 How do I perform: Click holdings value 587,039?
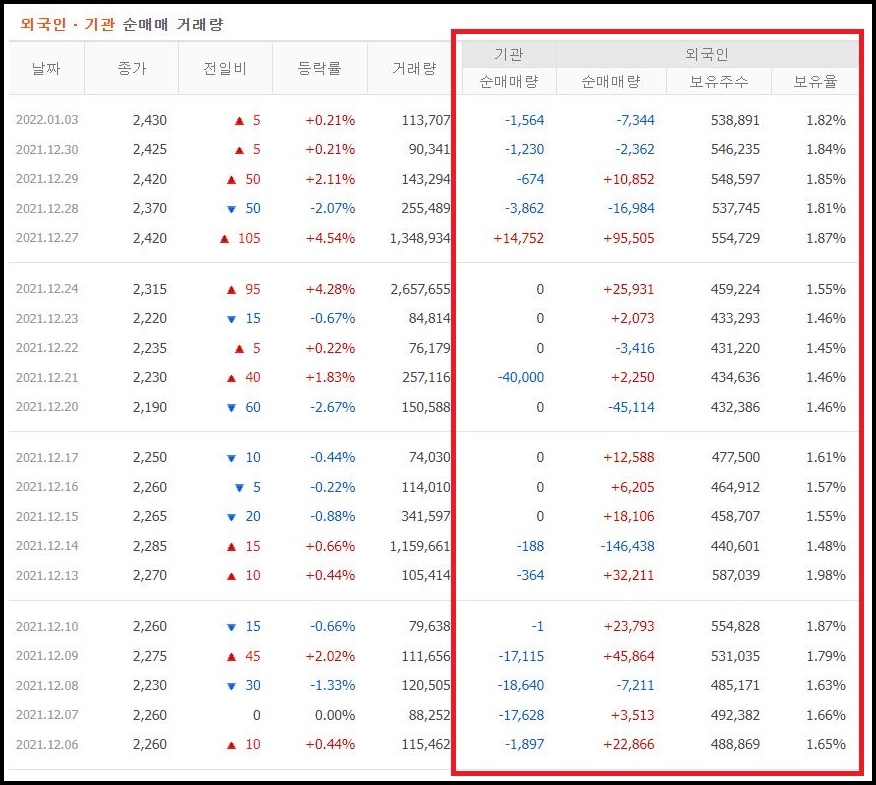[735, 575]
